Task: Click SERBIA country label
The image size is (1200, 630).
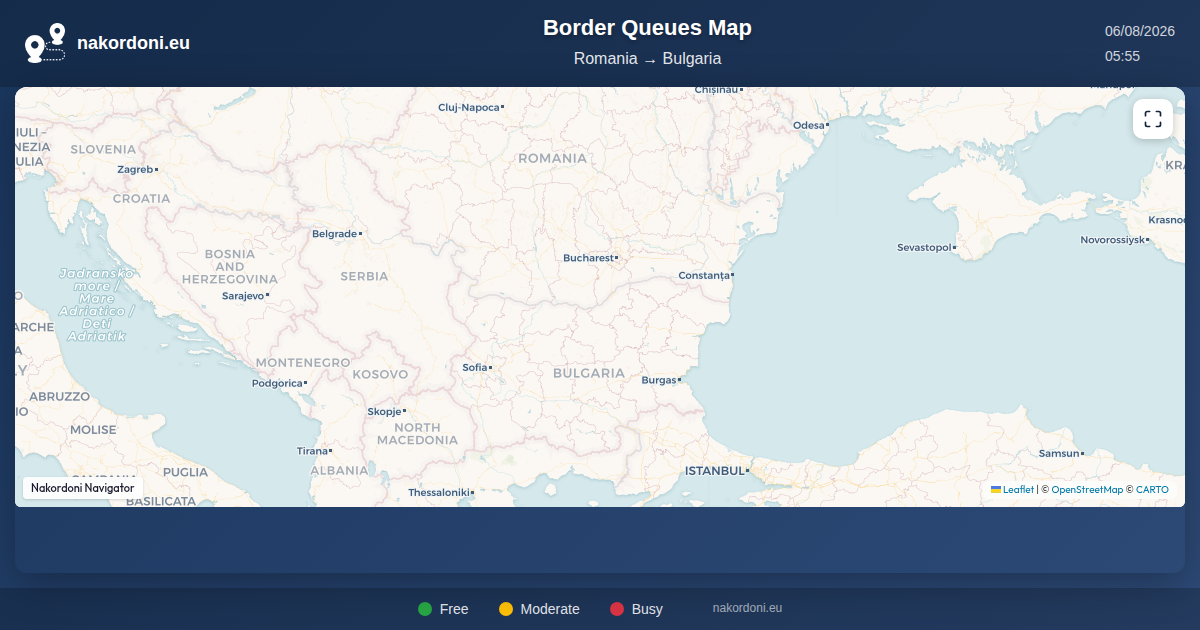Action: click(364, 276)
